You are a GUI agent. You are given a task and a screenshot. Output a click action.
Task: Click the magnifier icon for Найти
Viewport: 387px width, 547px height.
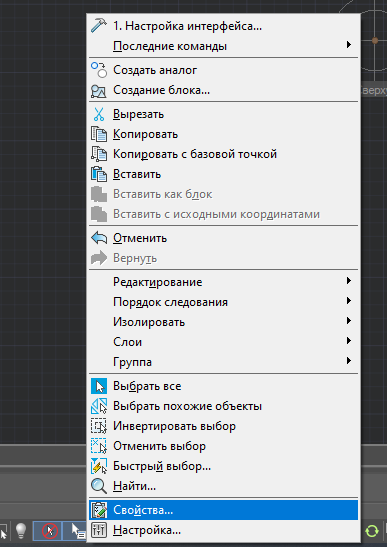coord(99,486)
